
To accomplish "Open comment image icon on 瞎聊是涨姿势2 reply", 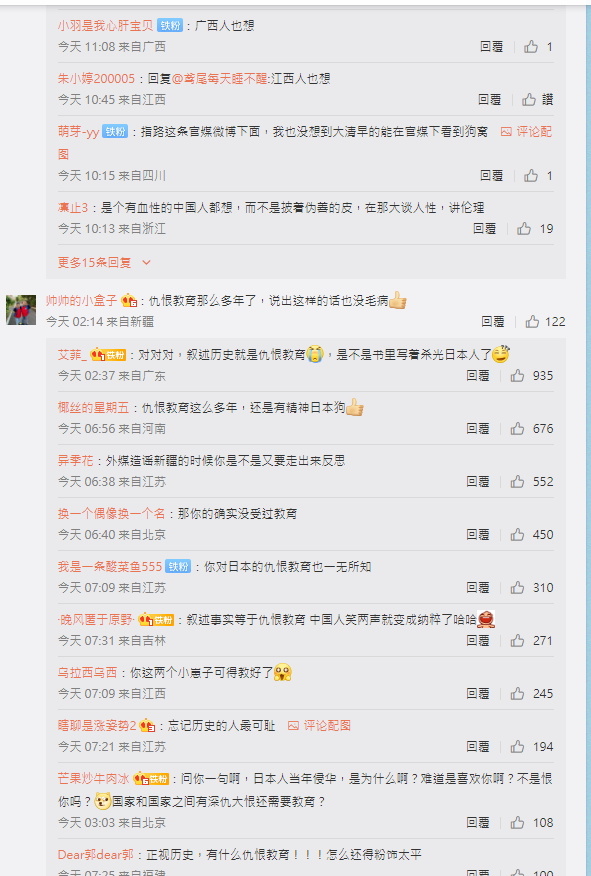I will (x=320, y=725).
